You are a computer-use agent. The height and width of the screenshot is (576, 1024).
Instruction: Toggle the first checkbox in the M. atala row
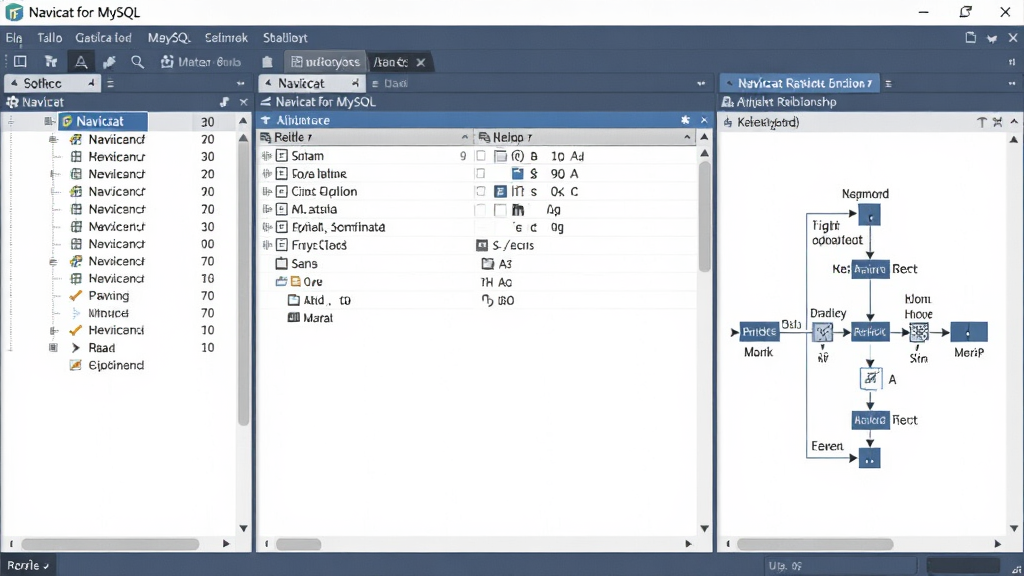tap(481, 210)
